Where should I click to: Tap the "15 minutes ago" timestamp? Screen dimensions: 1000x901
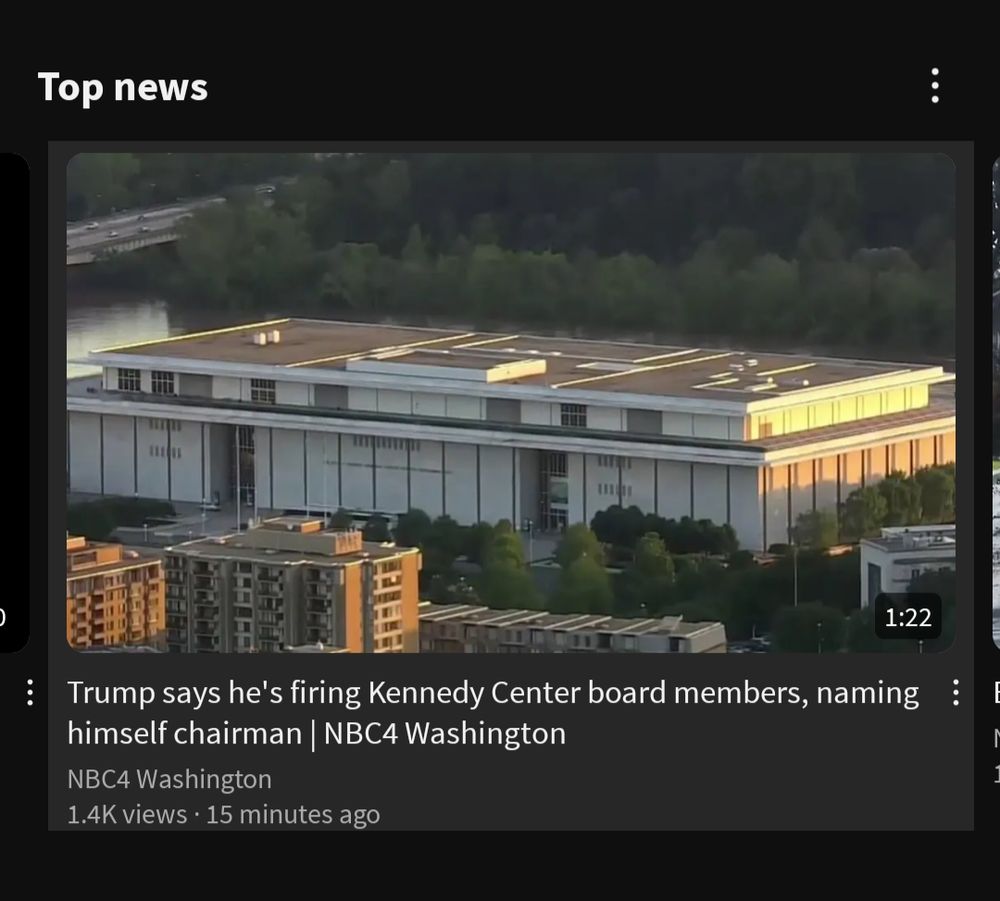pyautogui.click(x=293, y=814)
